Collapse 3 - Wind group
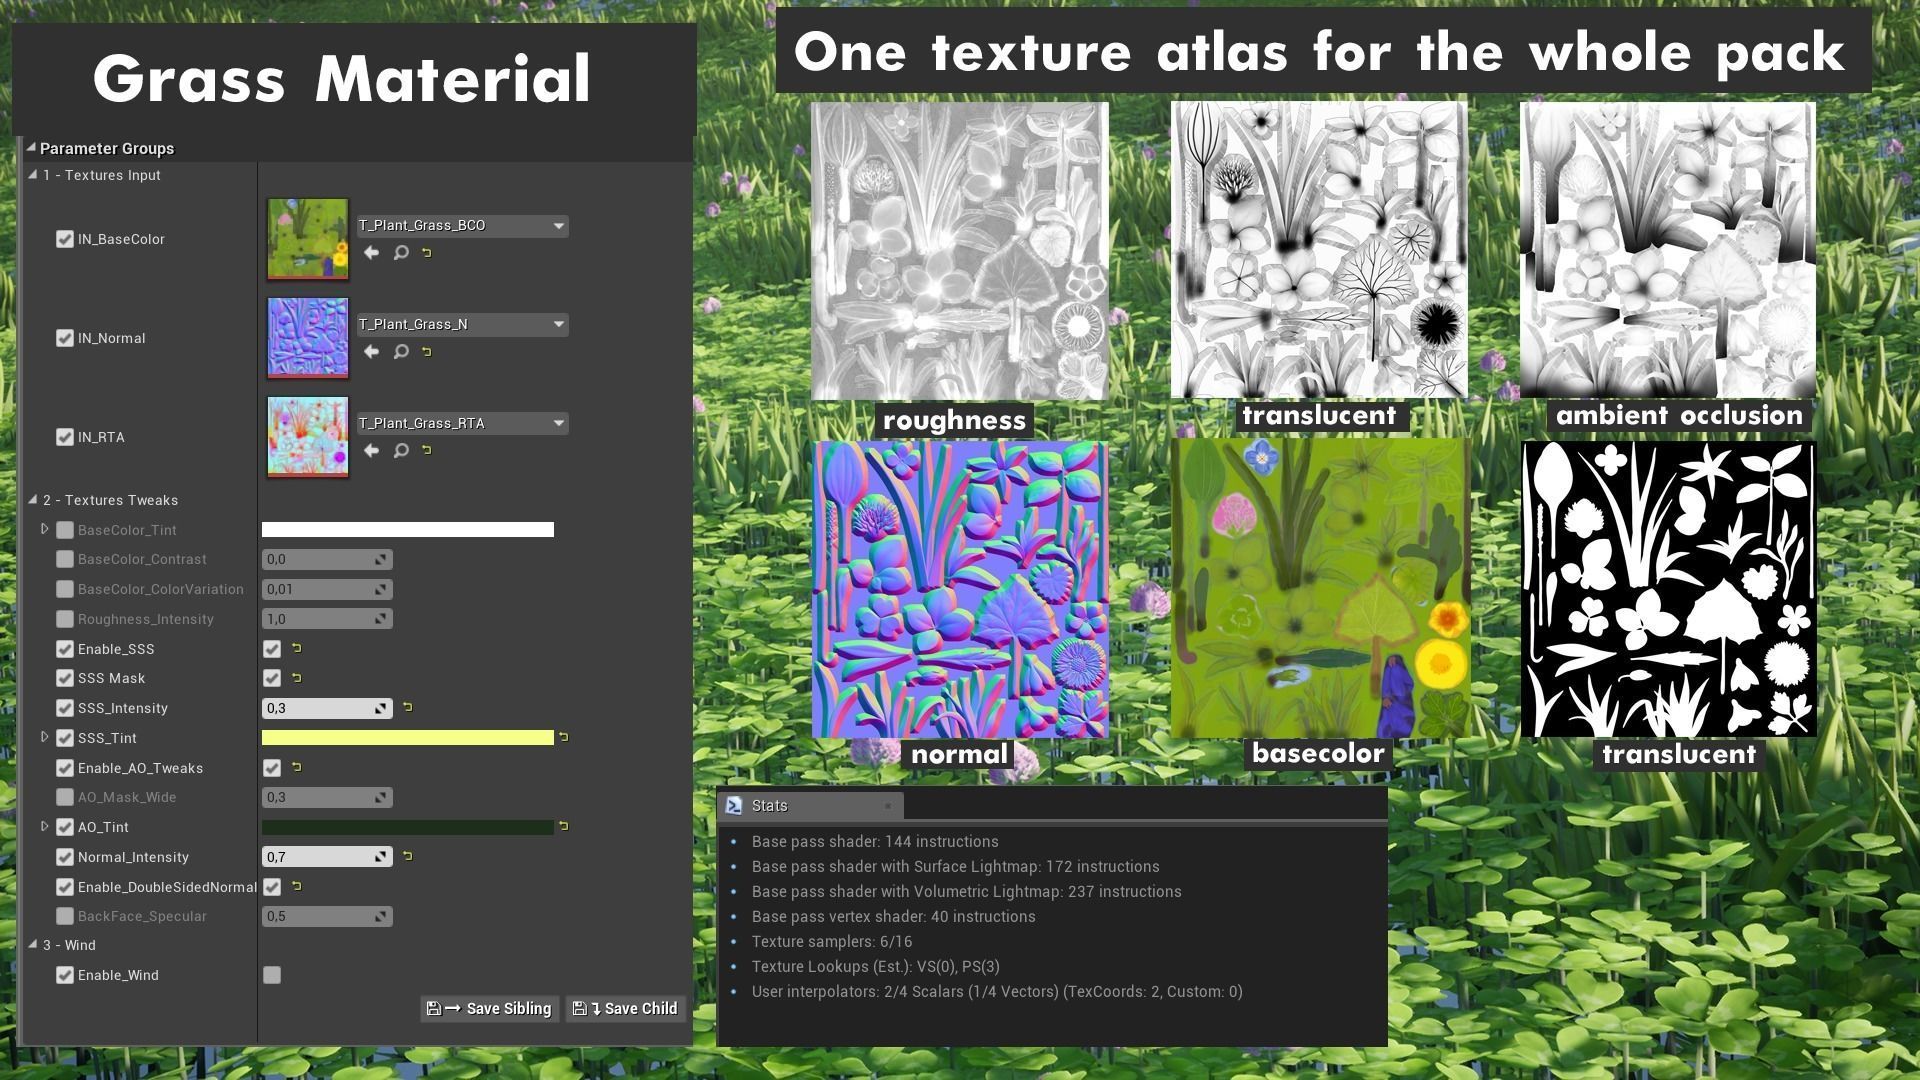This screenshot has height=1080, width=1920. [x=33, y=944]
